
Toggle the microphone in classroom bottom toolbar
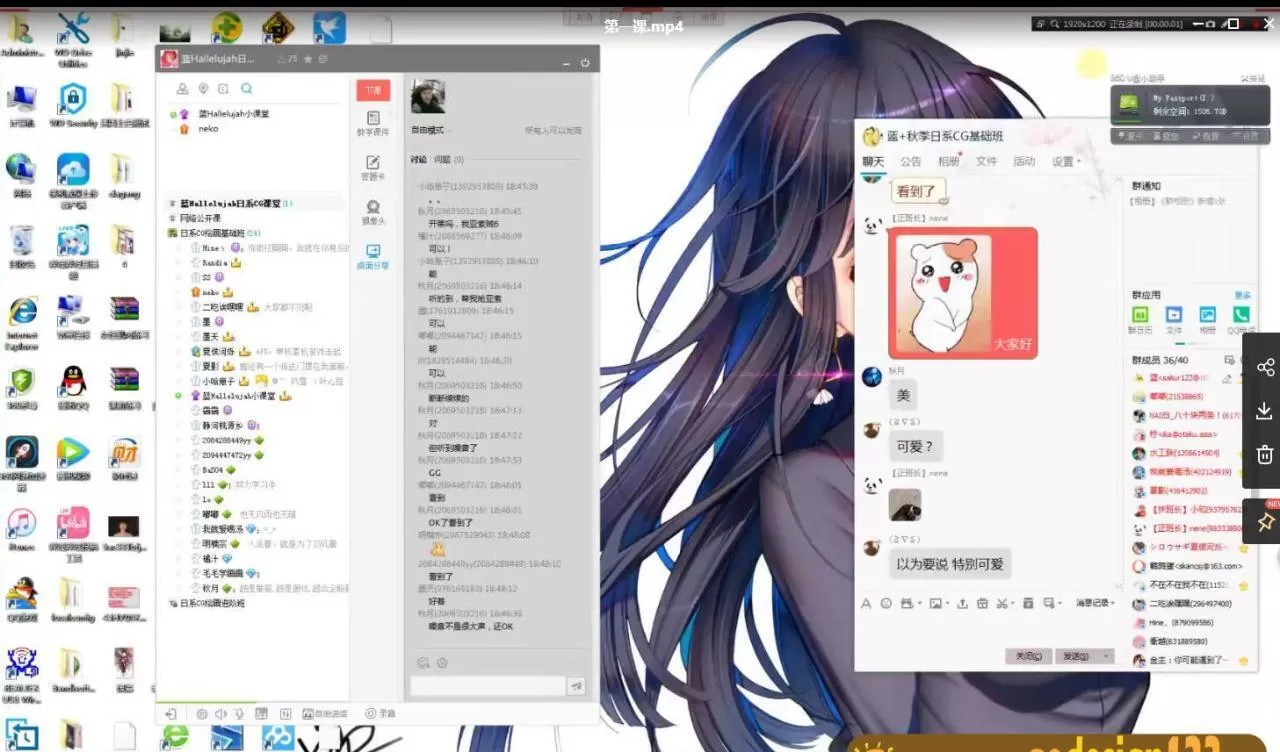click(239, 714)
